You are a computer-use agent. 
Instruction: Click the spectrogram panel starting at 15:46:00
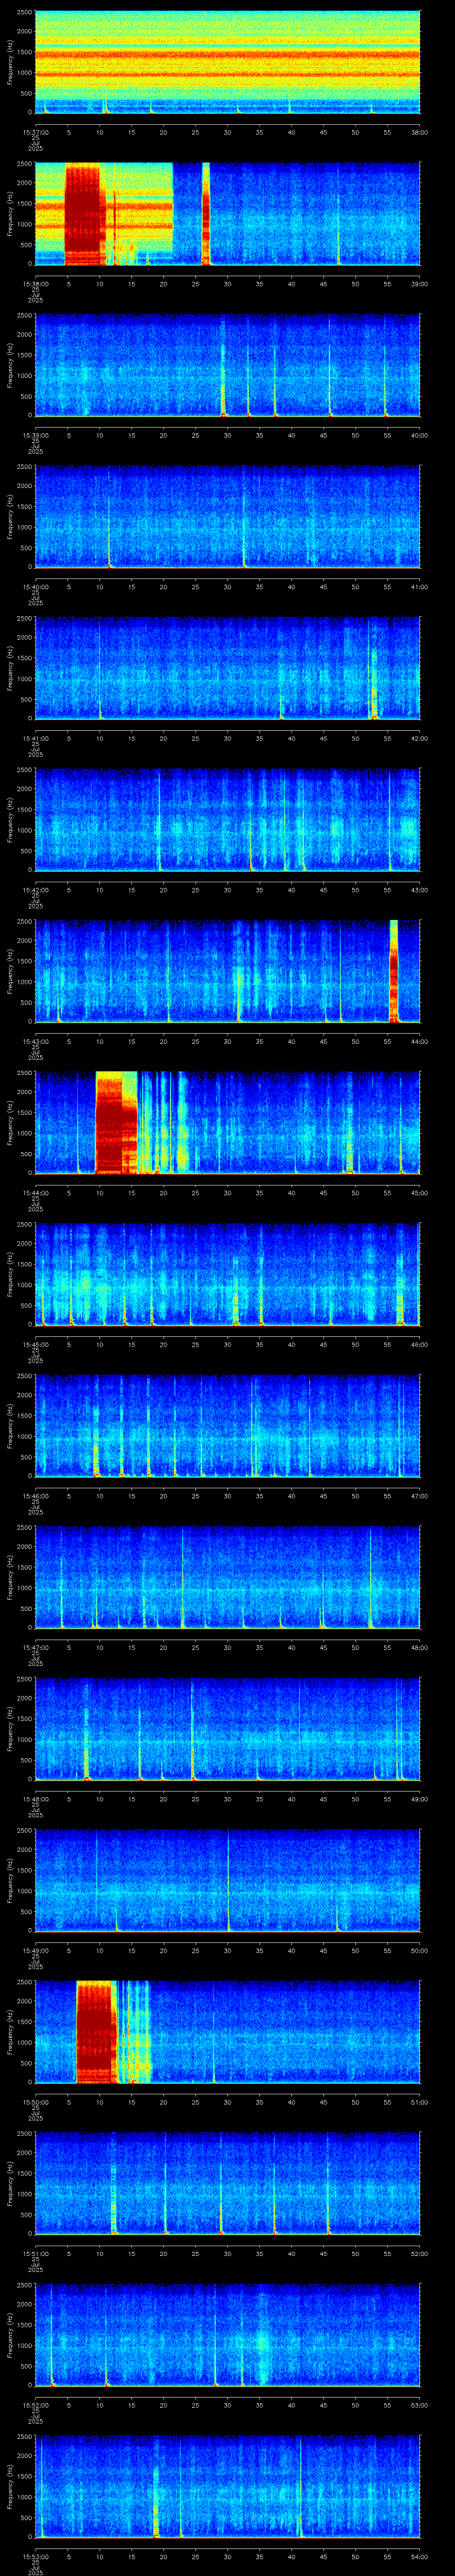click(228, 1426)
